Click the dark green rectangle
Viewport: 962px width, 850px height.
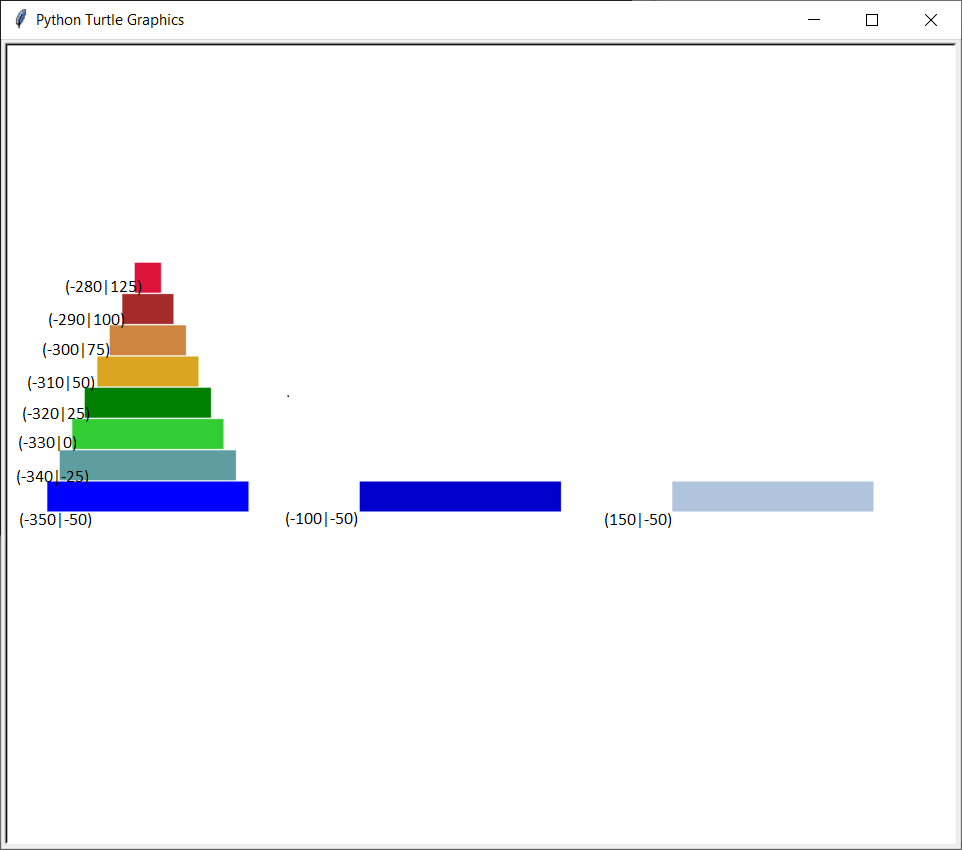point(150,402)
